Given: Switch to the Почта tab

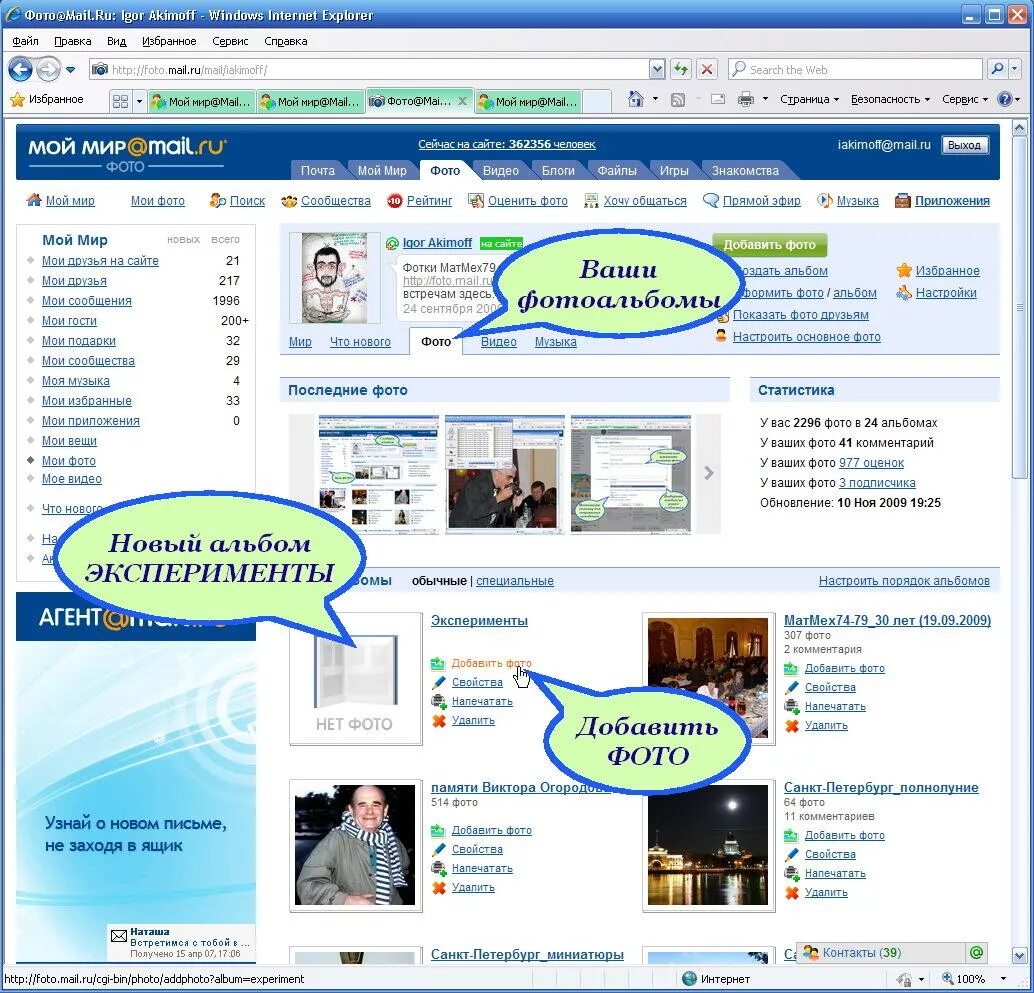Looking at the screenshot, I should pyautogui.click(x=318, y=171).
